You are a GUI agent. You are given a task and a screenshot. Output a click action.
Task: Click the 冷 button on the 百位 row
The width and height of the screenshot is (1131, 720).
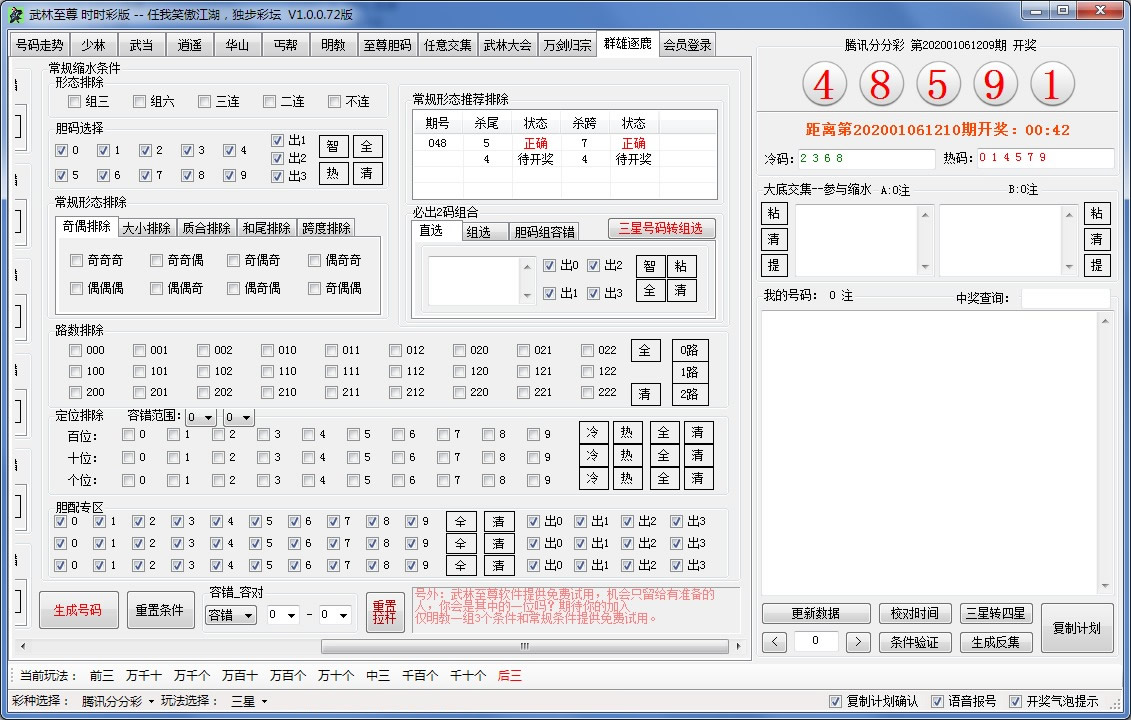coord(594,434)
